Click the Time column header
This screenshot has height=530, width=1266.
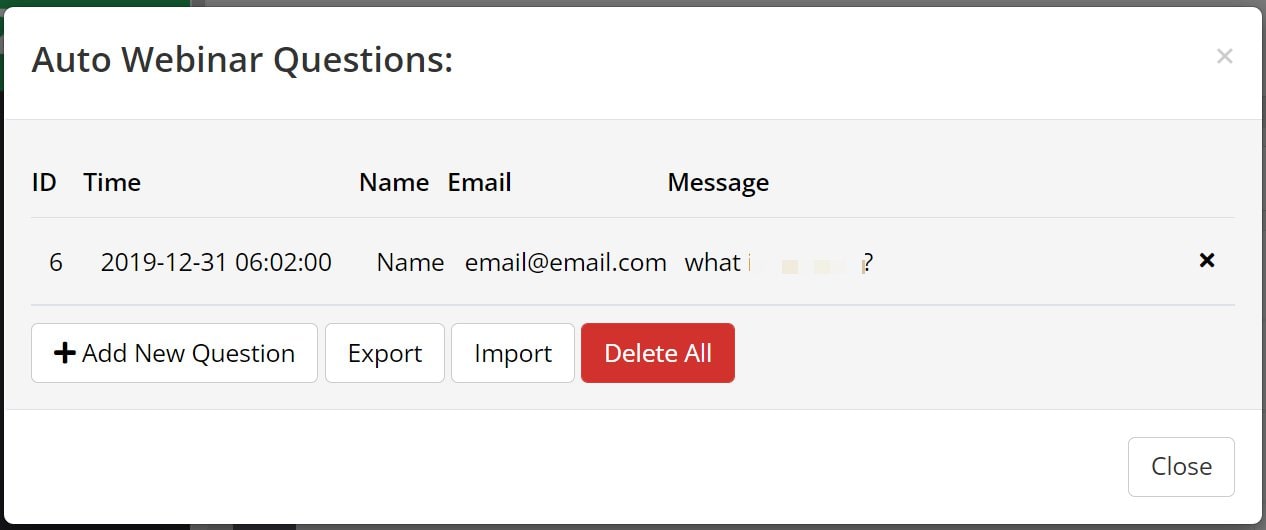coord(112,182)
